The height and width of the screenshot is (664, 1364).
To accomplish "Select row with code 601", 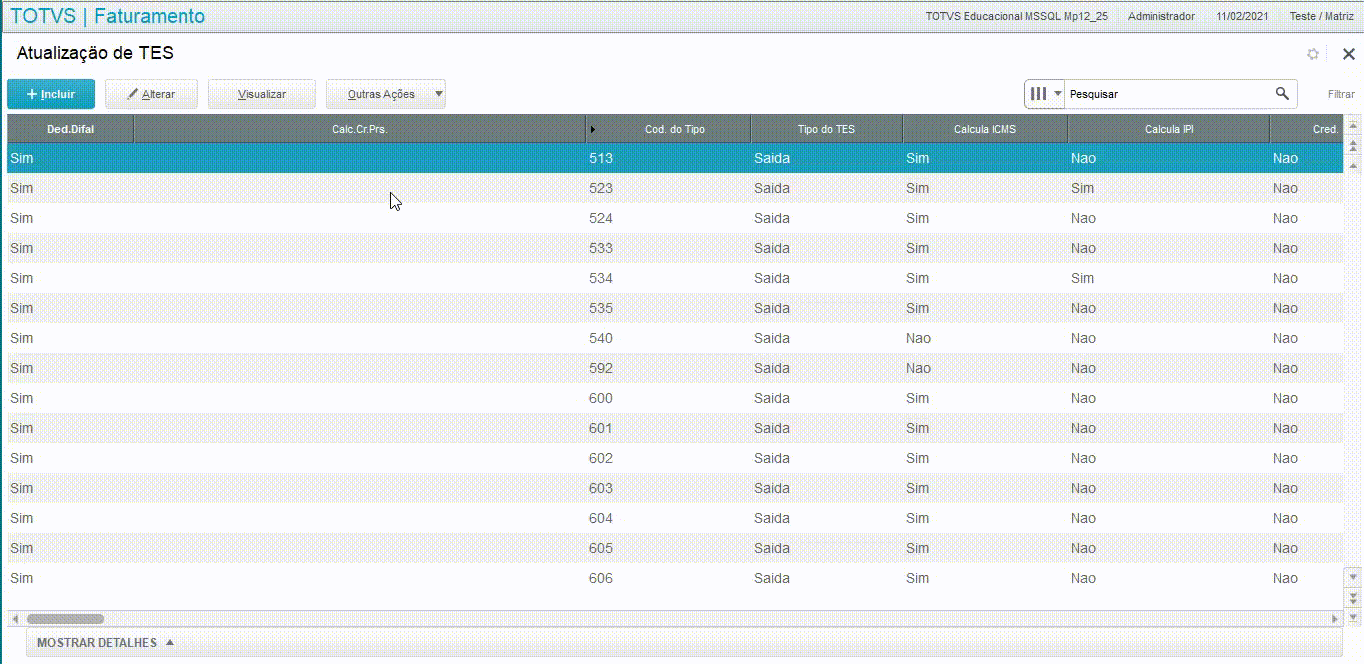I will tap(675, 428).
